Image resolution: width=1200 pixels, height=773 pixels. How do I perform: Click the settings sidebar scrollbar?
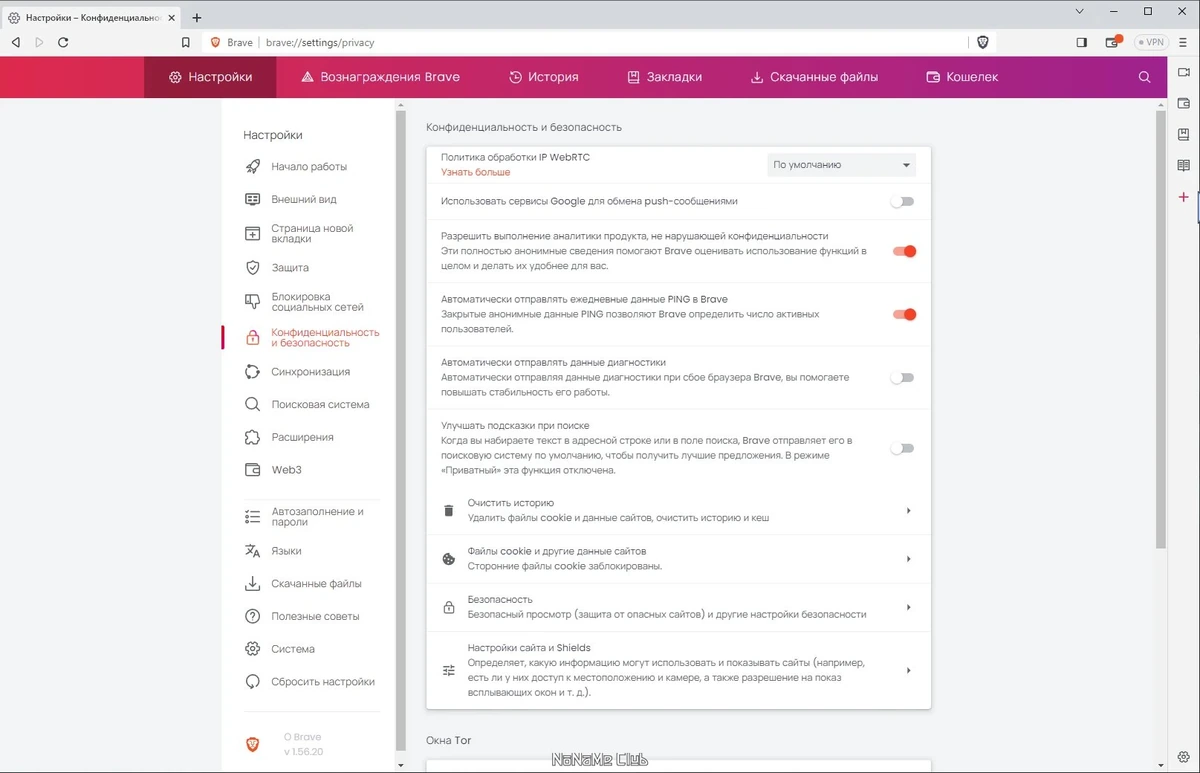[402, 430]
